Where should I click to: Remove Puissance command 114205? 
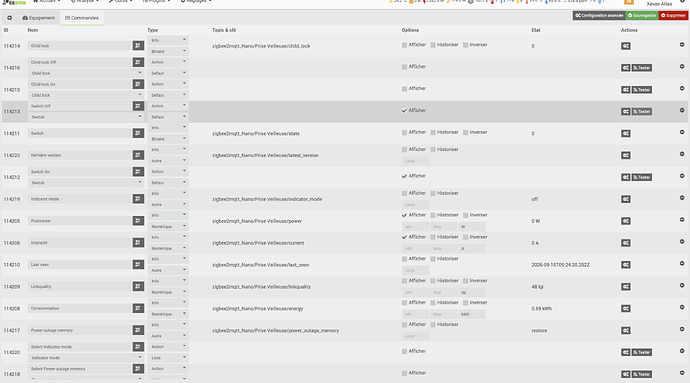tap(682, 220)
